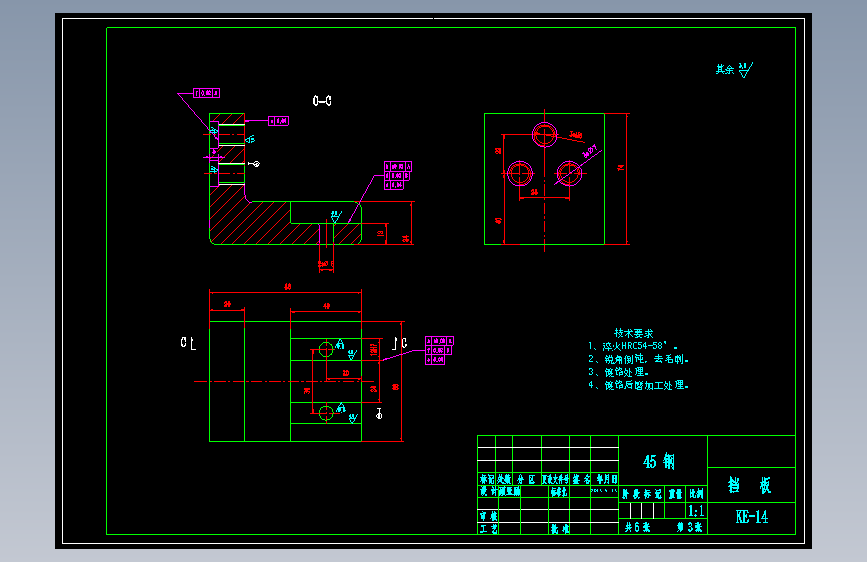This screenshot has width=867, height=562.
Task: Select the right 'C' section cutting mark
Action: coord(400,344)
